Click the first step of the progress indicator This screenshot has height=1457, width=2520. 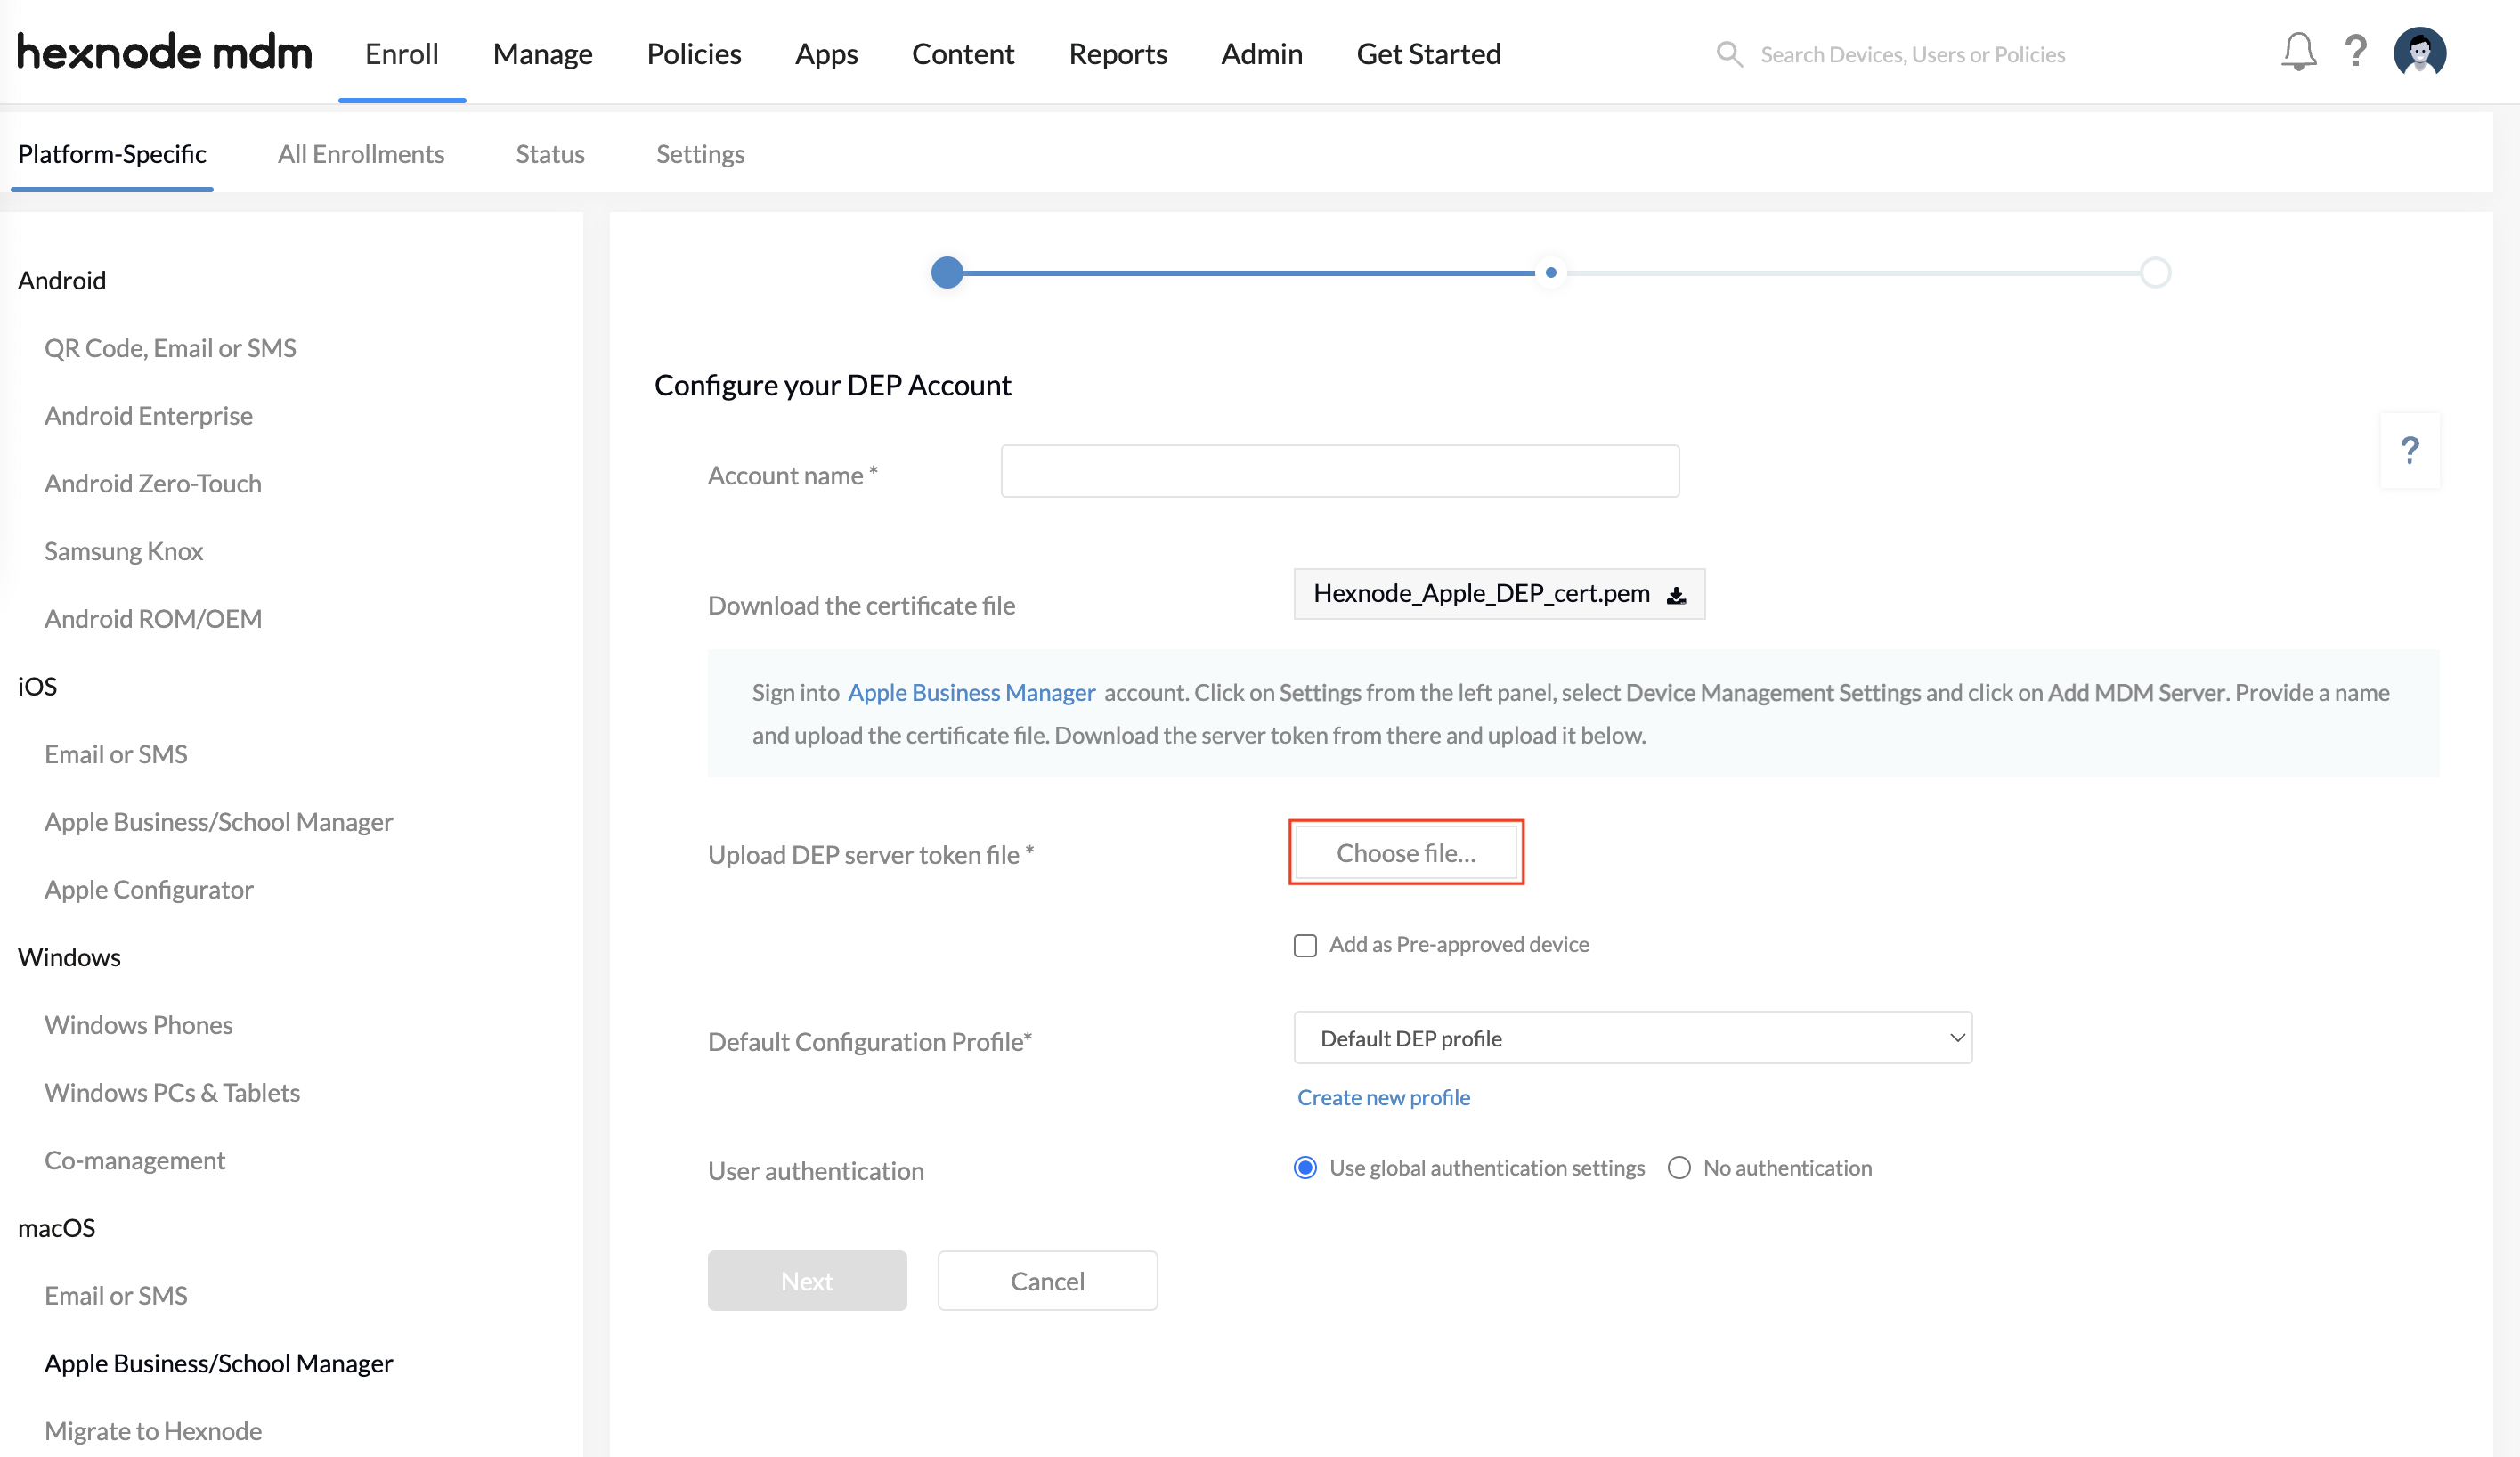[x=947, y=272]
